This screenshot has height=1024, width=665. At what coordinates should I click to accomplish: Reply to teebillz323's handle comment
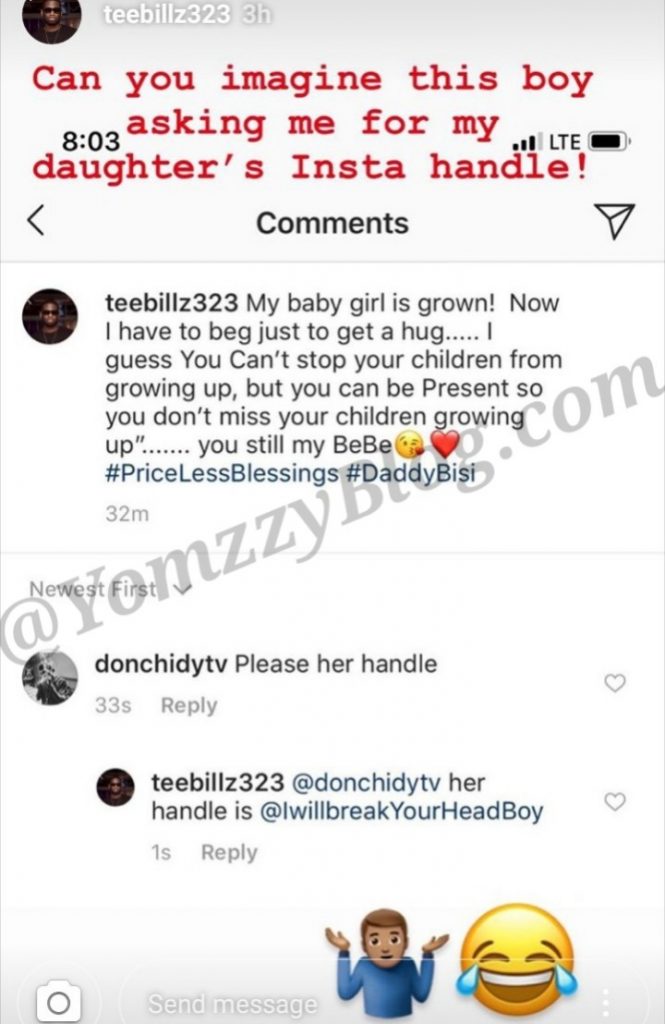click(229, 853)
